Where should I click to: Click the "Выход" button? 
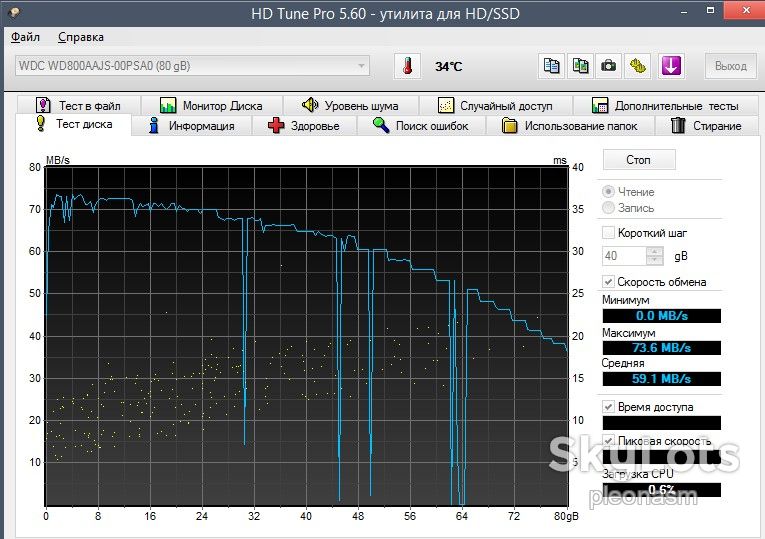(730, 66)
